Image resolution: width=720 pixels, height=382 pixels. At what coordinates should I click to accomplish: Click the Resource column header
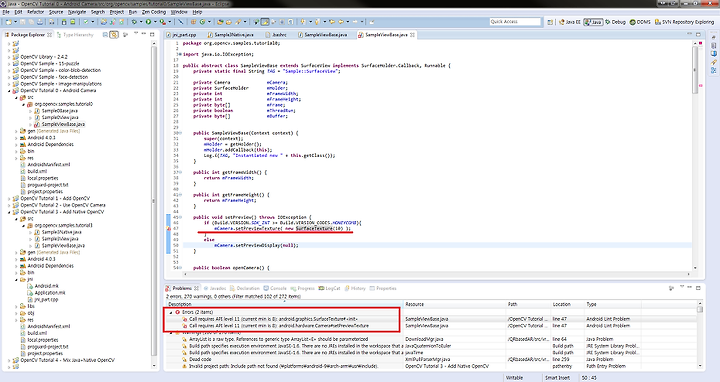click(x=455, y=304)
